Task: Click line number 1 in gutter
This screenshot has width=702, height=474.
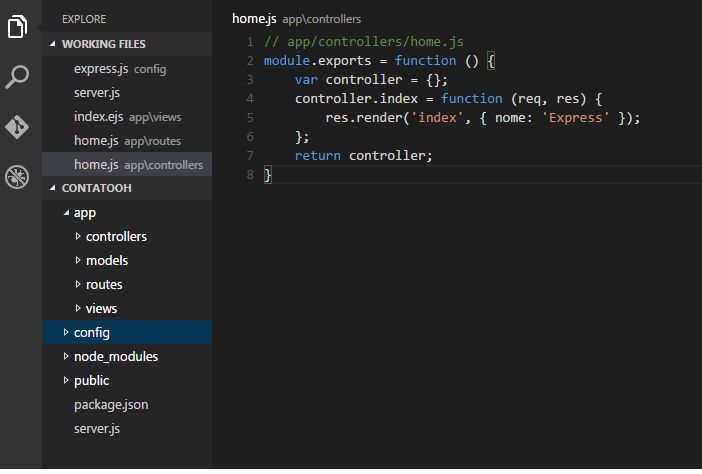Action: (250, 42)
